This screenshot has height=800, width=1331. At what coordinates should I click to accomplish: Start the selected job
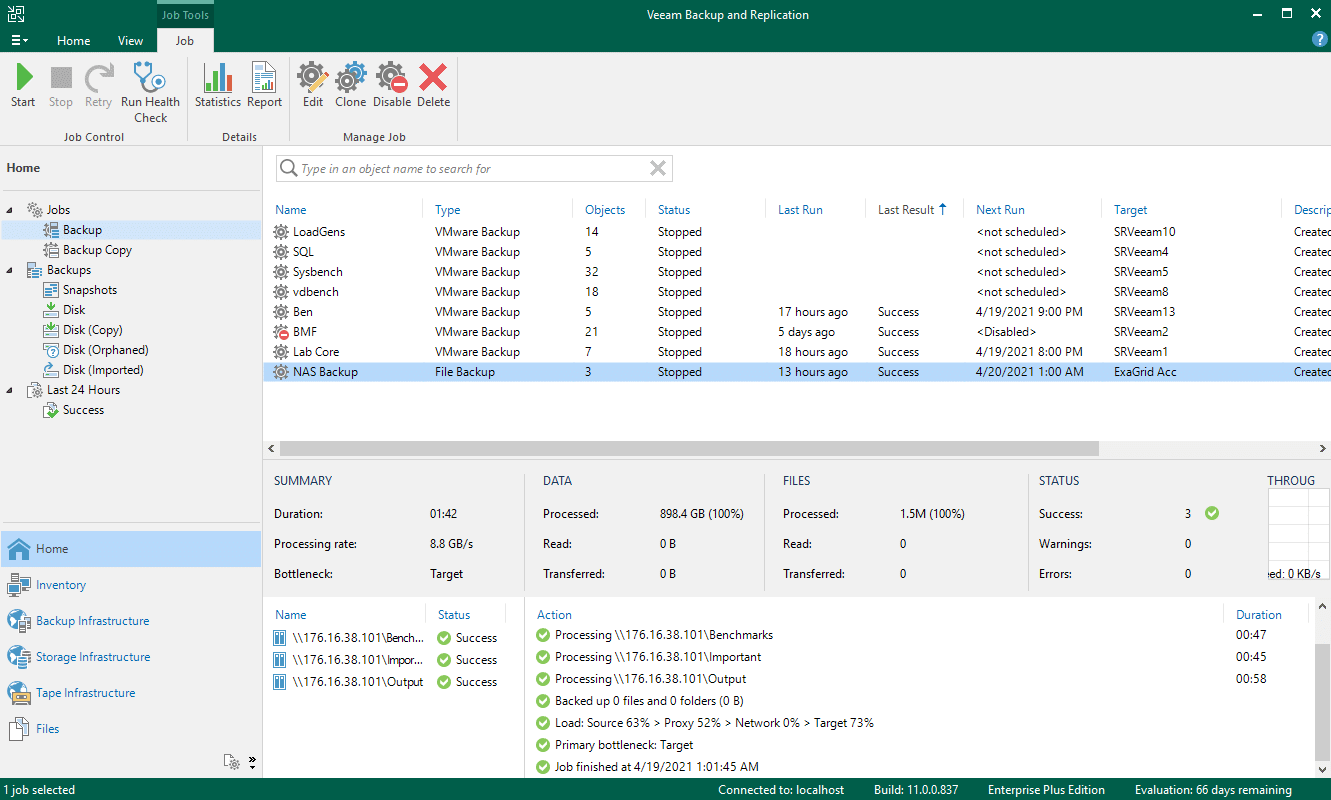click(23, 86)
